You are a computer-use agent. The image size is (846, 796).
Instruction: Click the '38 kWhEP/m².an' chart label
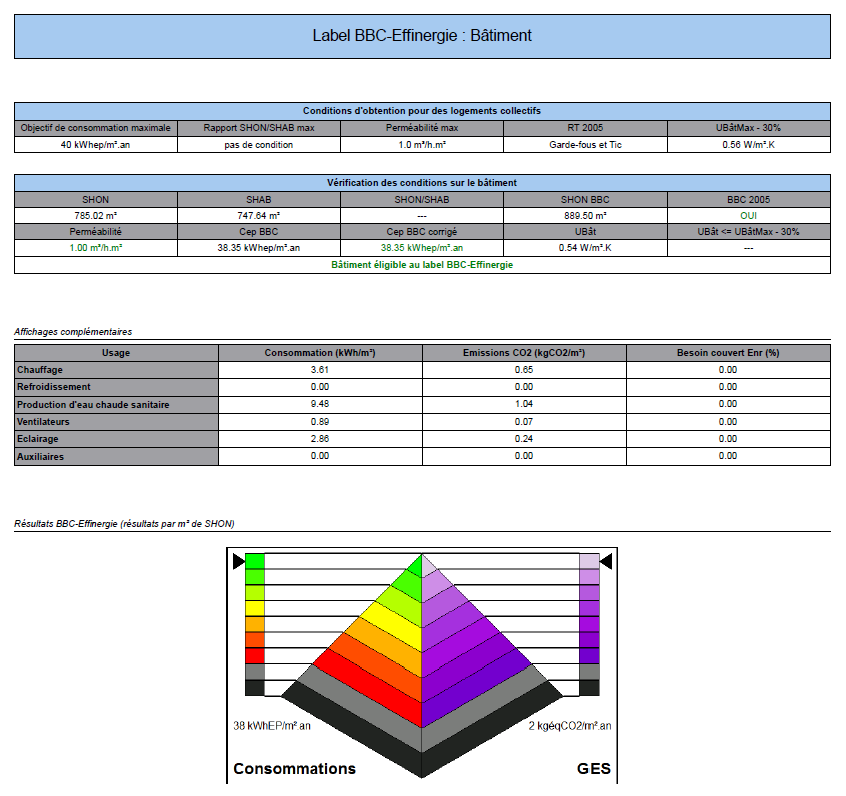pos(272,726)
